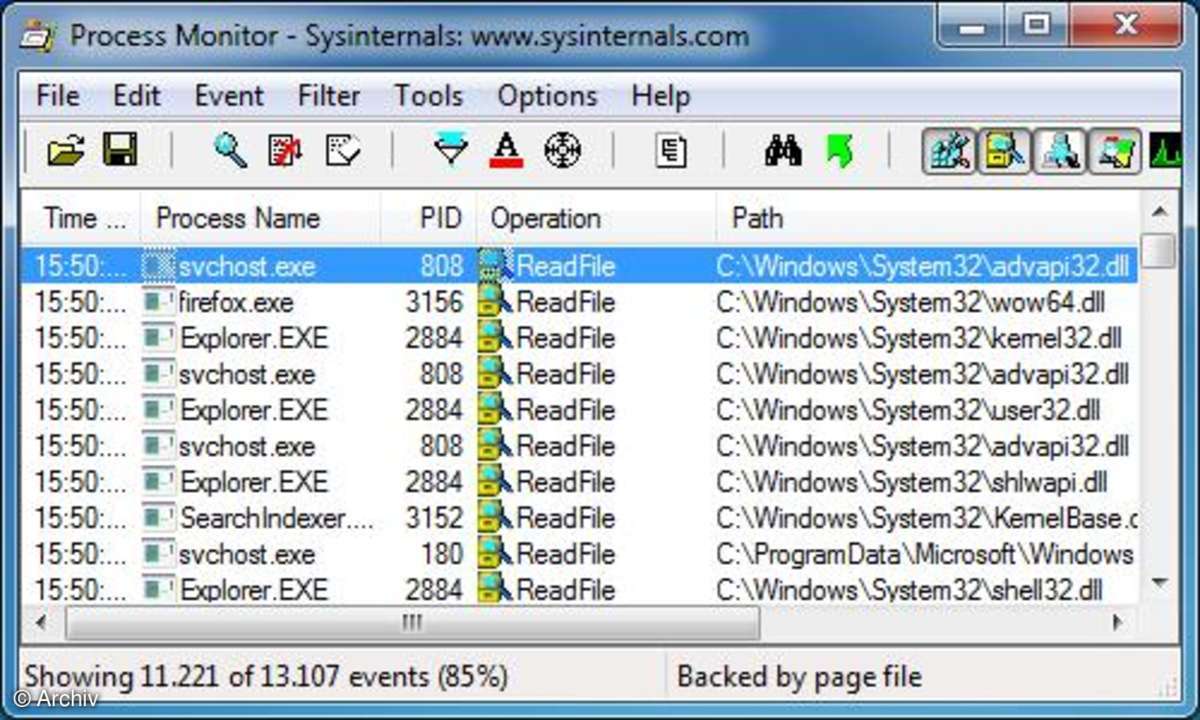The width and height of the screenshot is (1200, 720).
Task: Open the Filter menu
Action: tap(329, 96)
